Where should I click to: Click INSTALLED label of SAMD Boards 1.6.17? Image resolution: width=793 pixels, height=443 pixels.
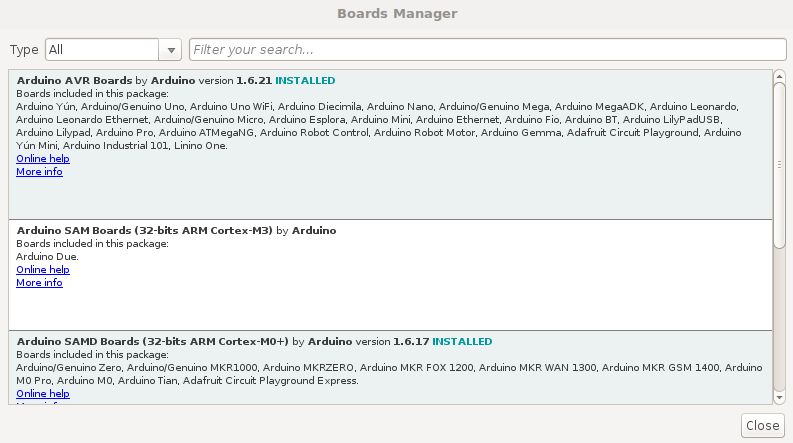click(x=462, y=341)
